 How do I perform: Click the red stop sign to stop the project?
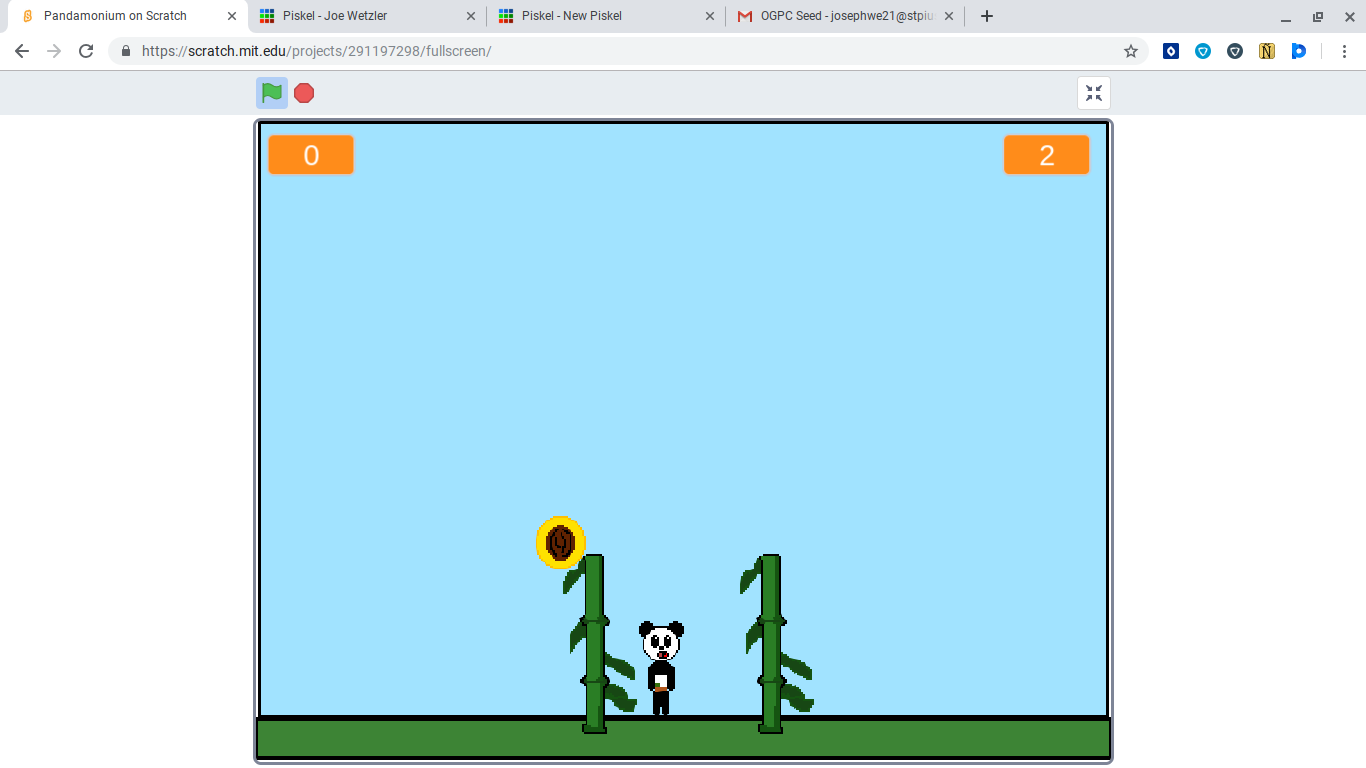(x=303, y=92)
